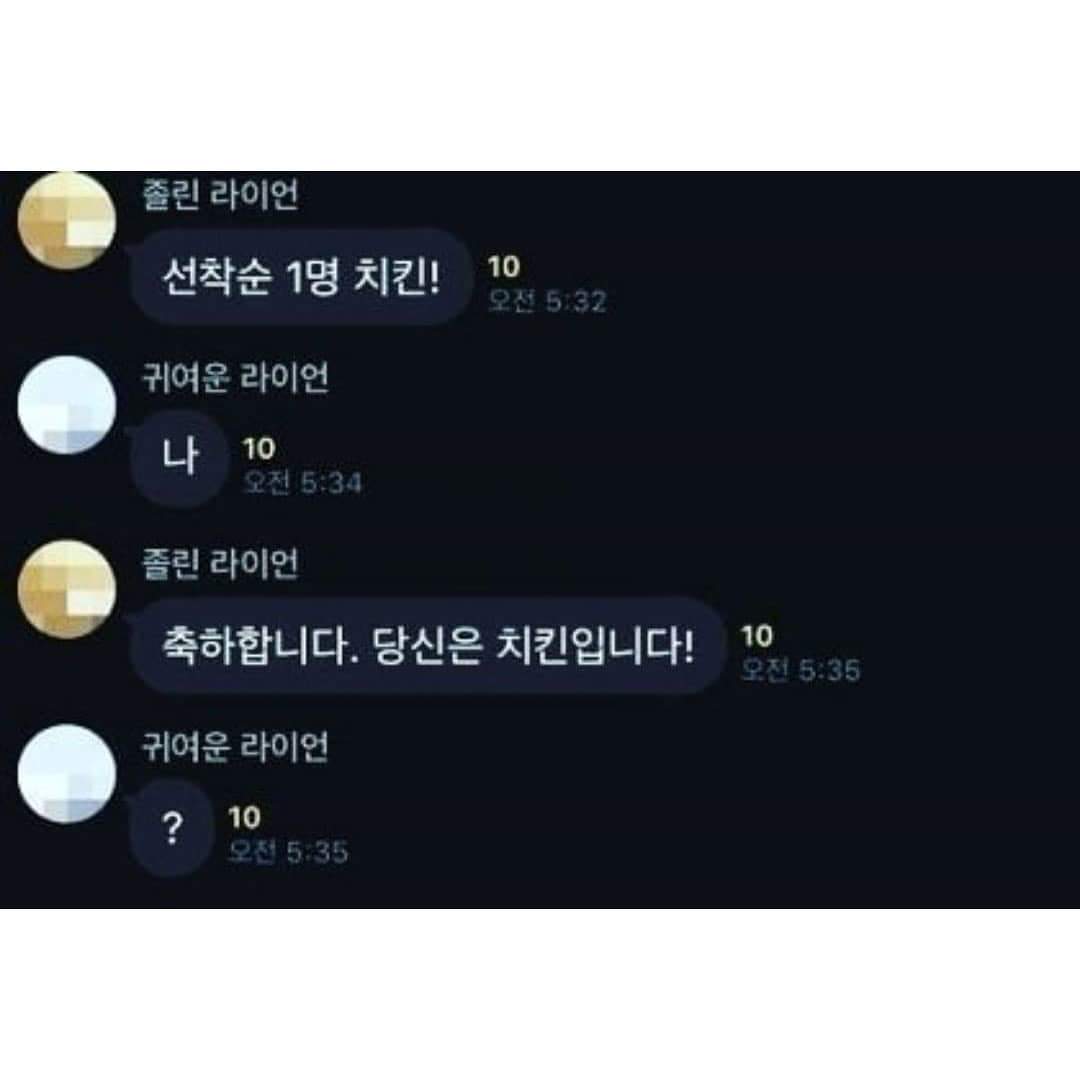The height and width of the screenshot is (1080, 1080).
Task: Click name 졸린 라이언 above '축하합니다' message
Action: click(220, 563)
